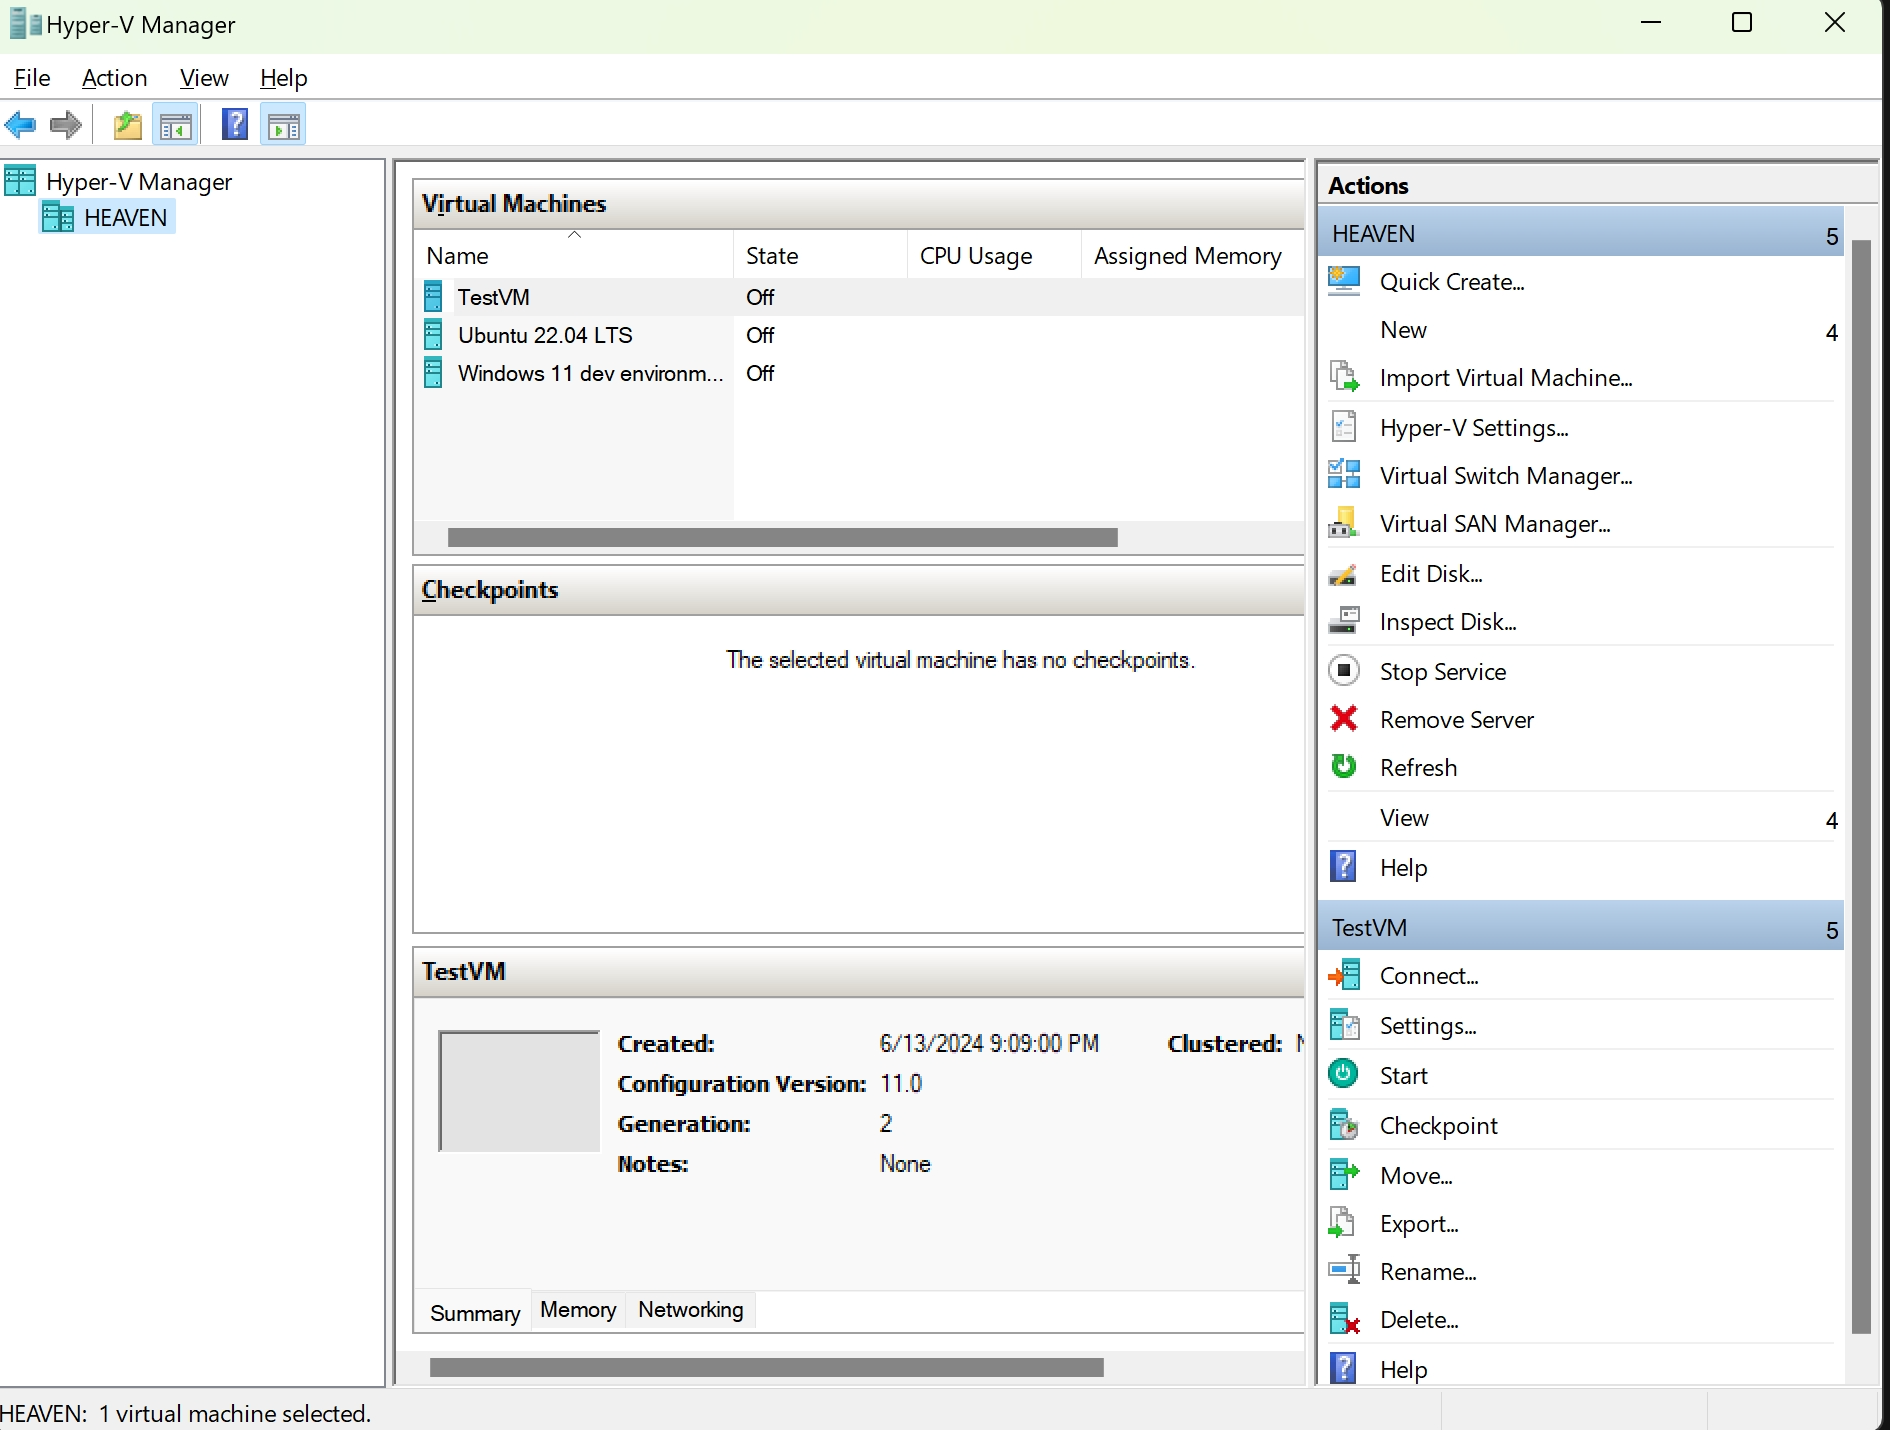Switch to the Networking tab
This screenshot has width=1890, height=1430.
point(691,1310)
